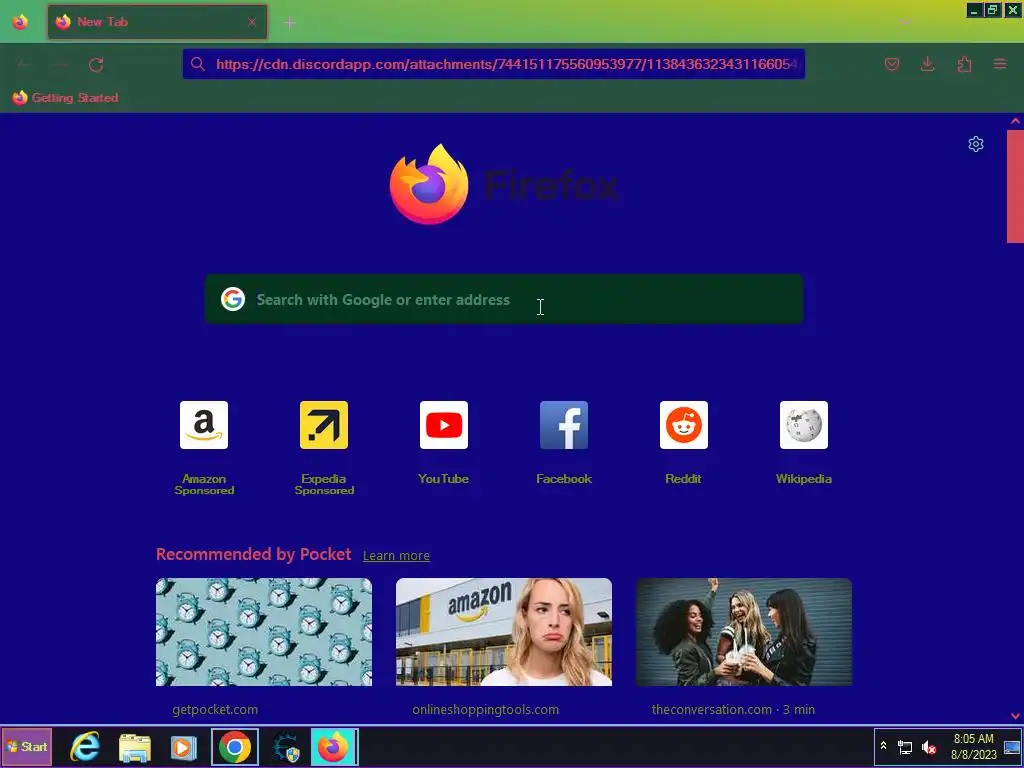Click the scrollbar thumb on the page
The height and width of the screenshot is (768, 1024).
point(1015,186)
